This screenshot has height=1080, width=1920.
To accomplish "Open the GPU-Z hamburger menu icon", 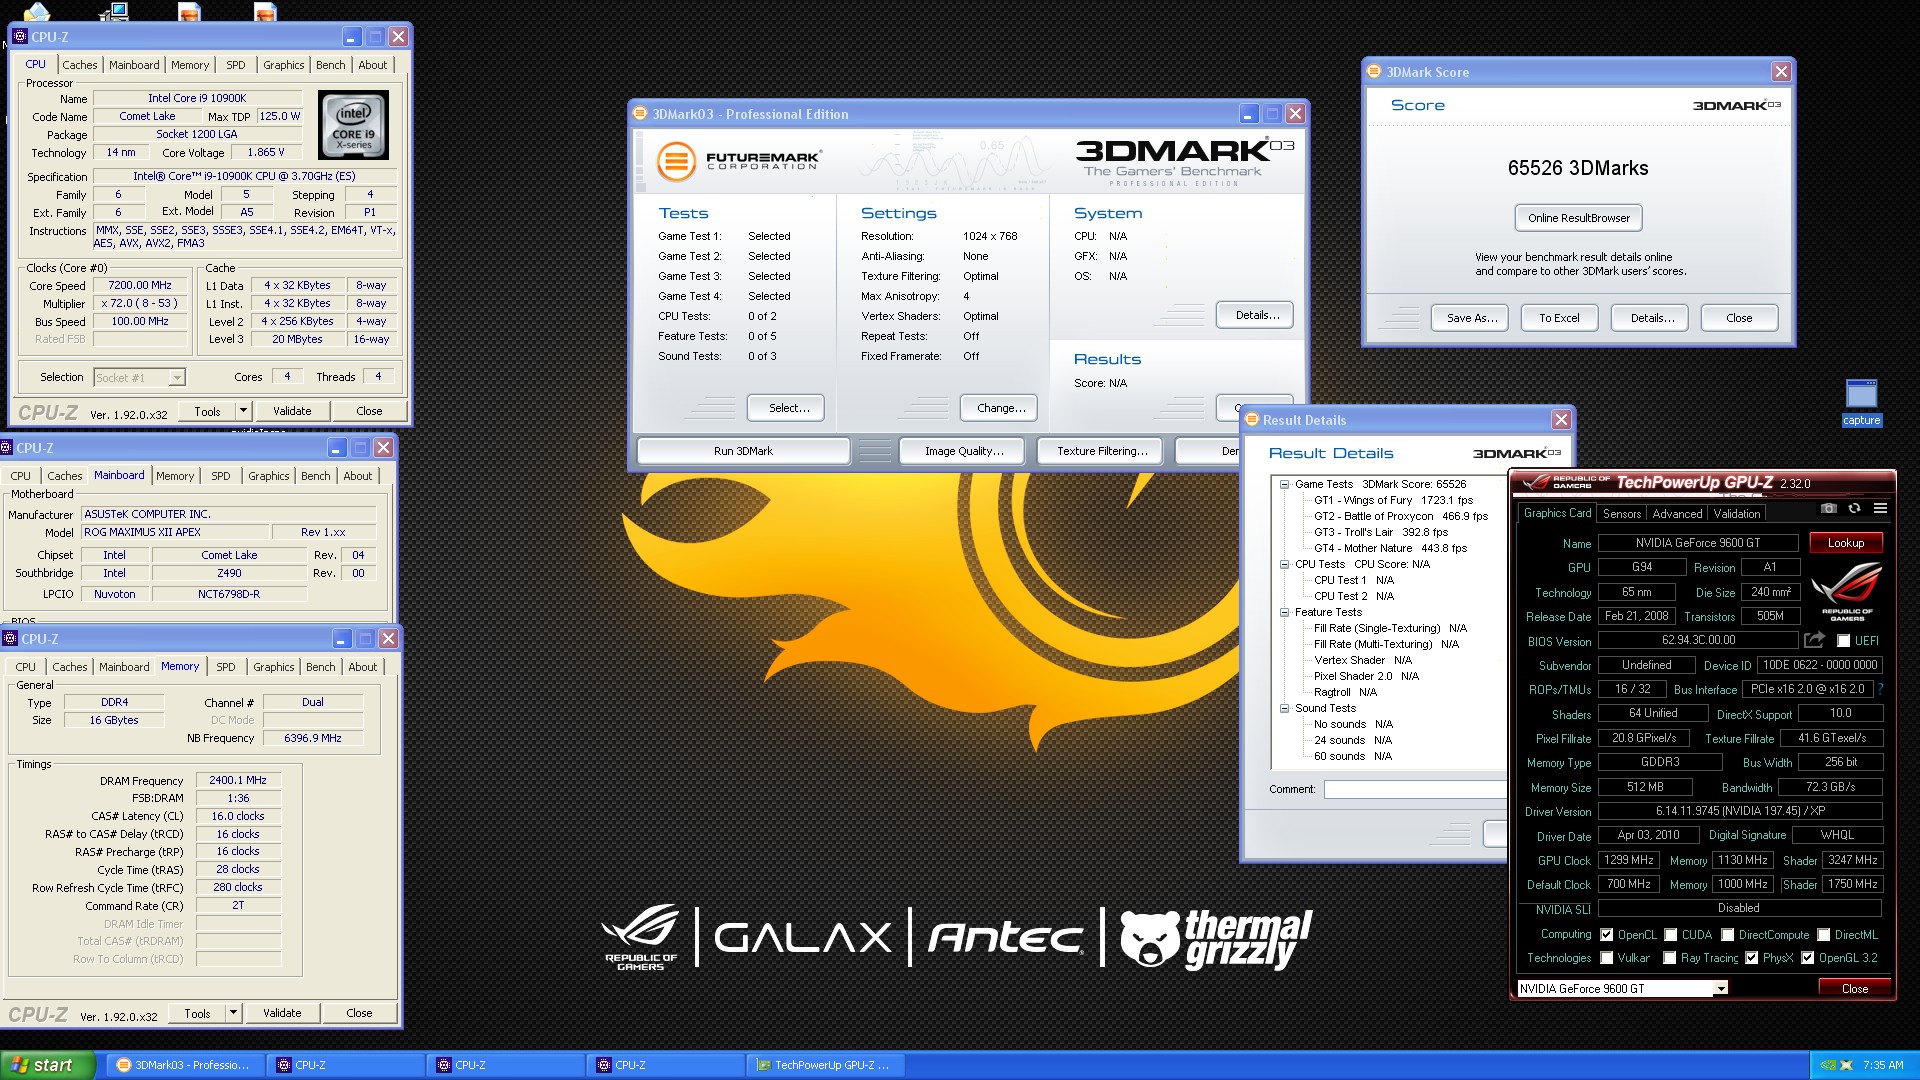I will pyautogui.click(x=1880, y=509).
